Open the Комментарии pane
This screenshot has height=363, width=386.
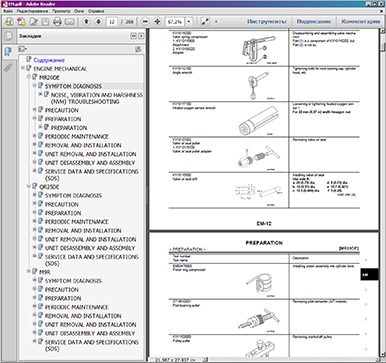click(x=361, y=21)
